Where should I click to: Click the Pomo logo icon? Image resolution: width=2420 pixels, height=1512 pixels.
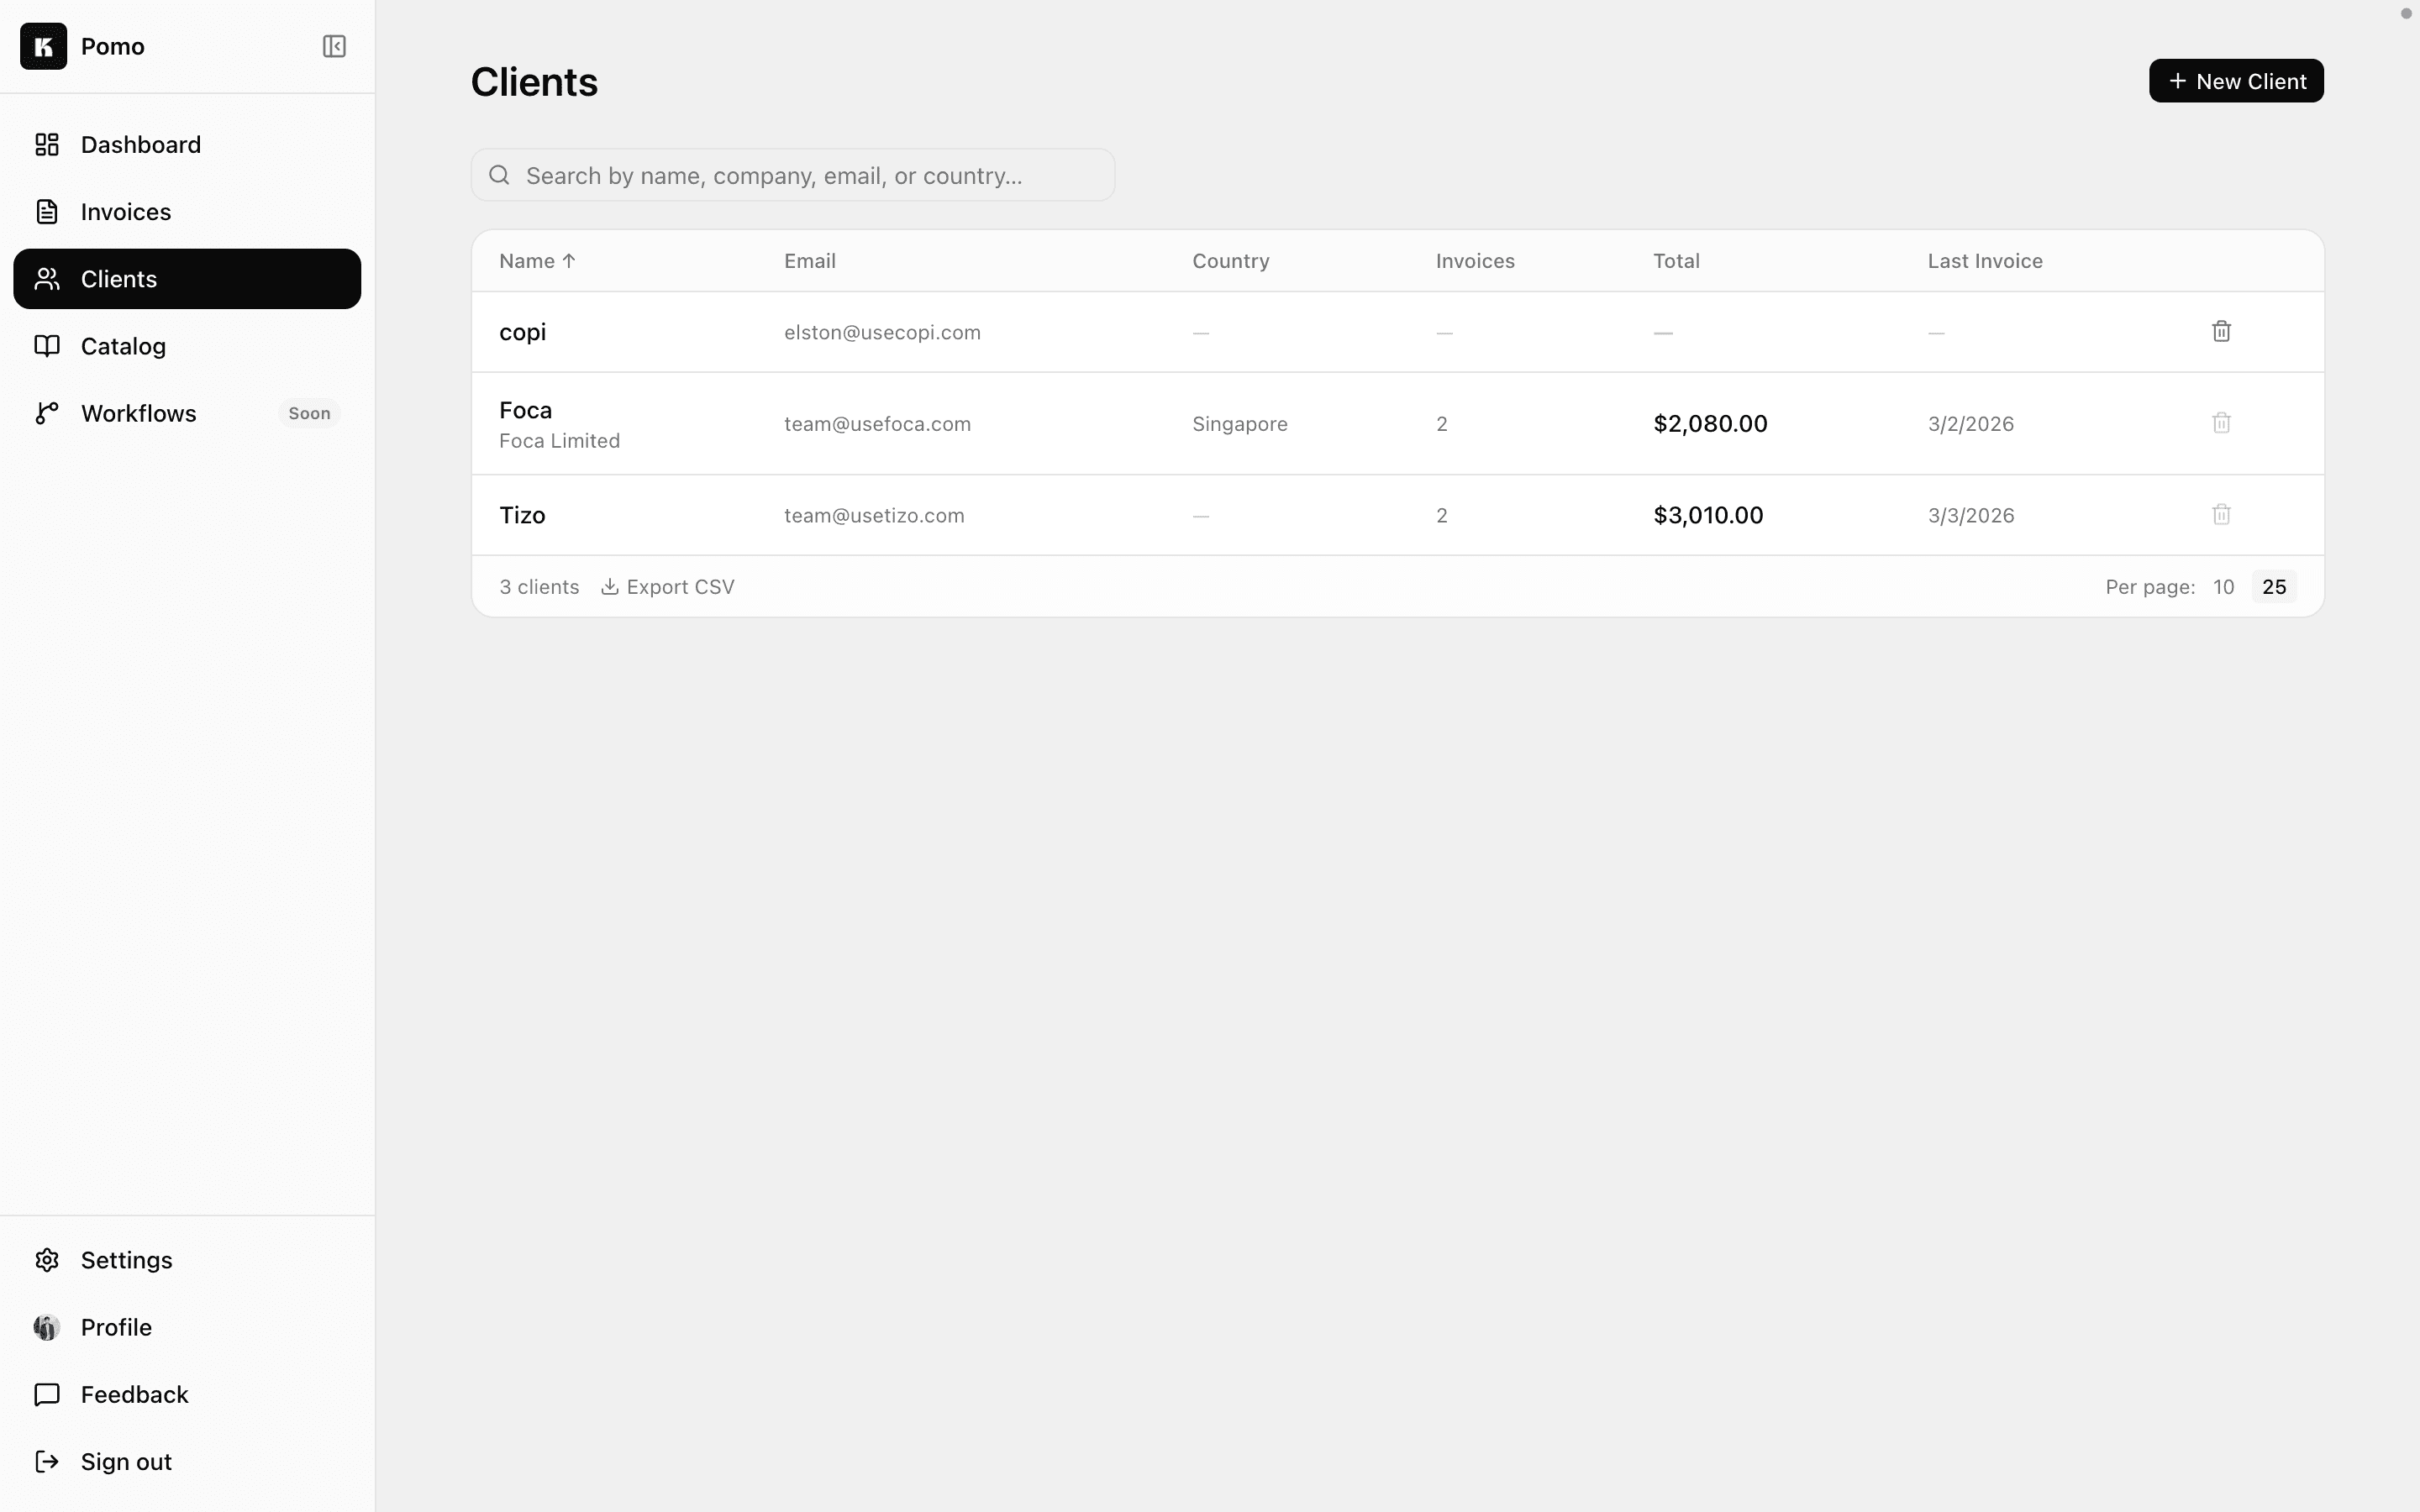42,46
